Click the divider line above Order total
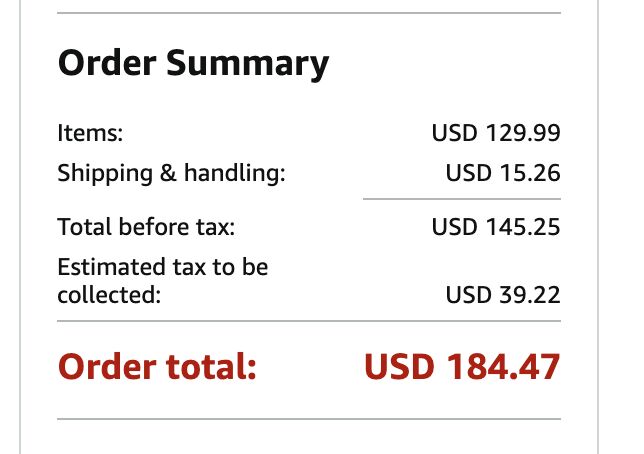The height and width of the screenshot is (454, 644). click(309, 321)
